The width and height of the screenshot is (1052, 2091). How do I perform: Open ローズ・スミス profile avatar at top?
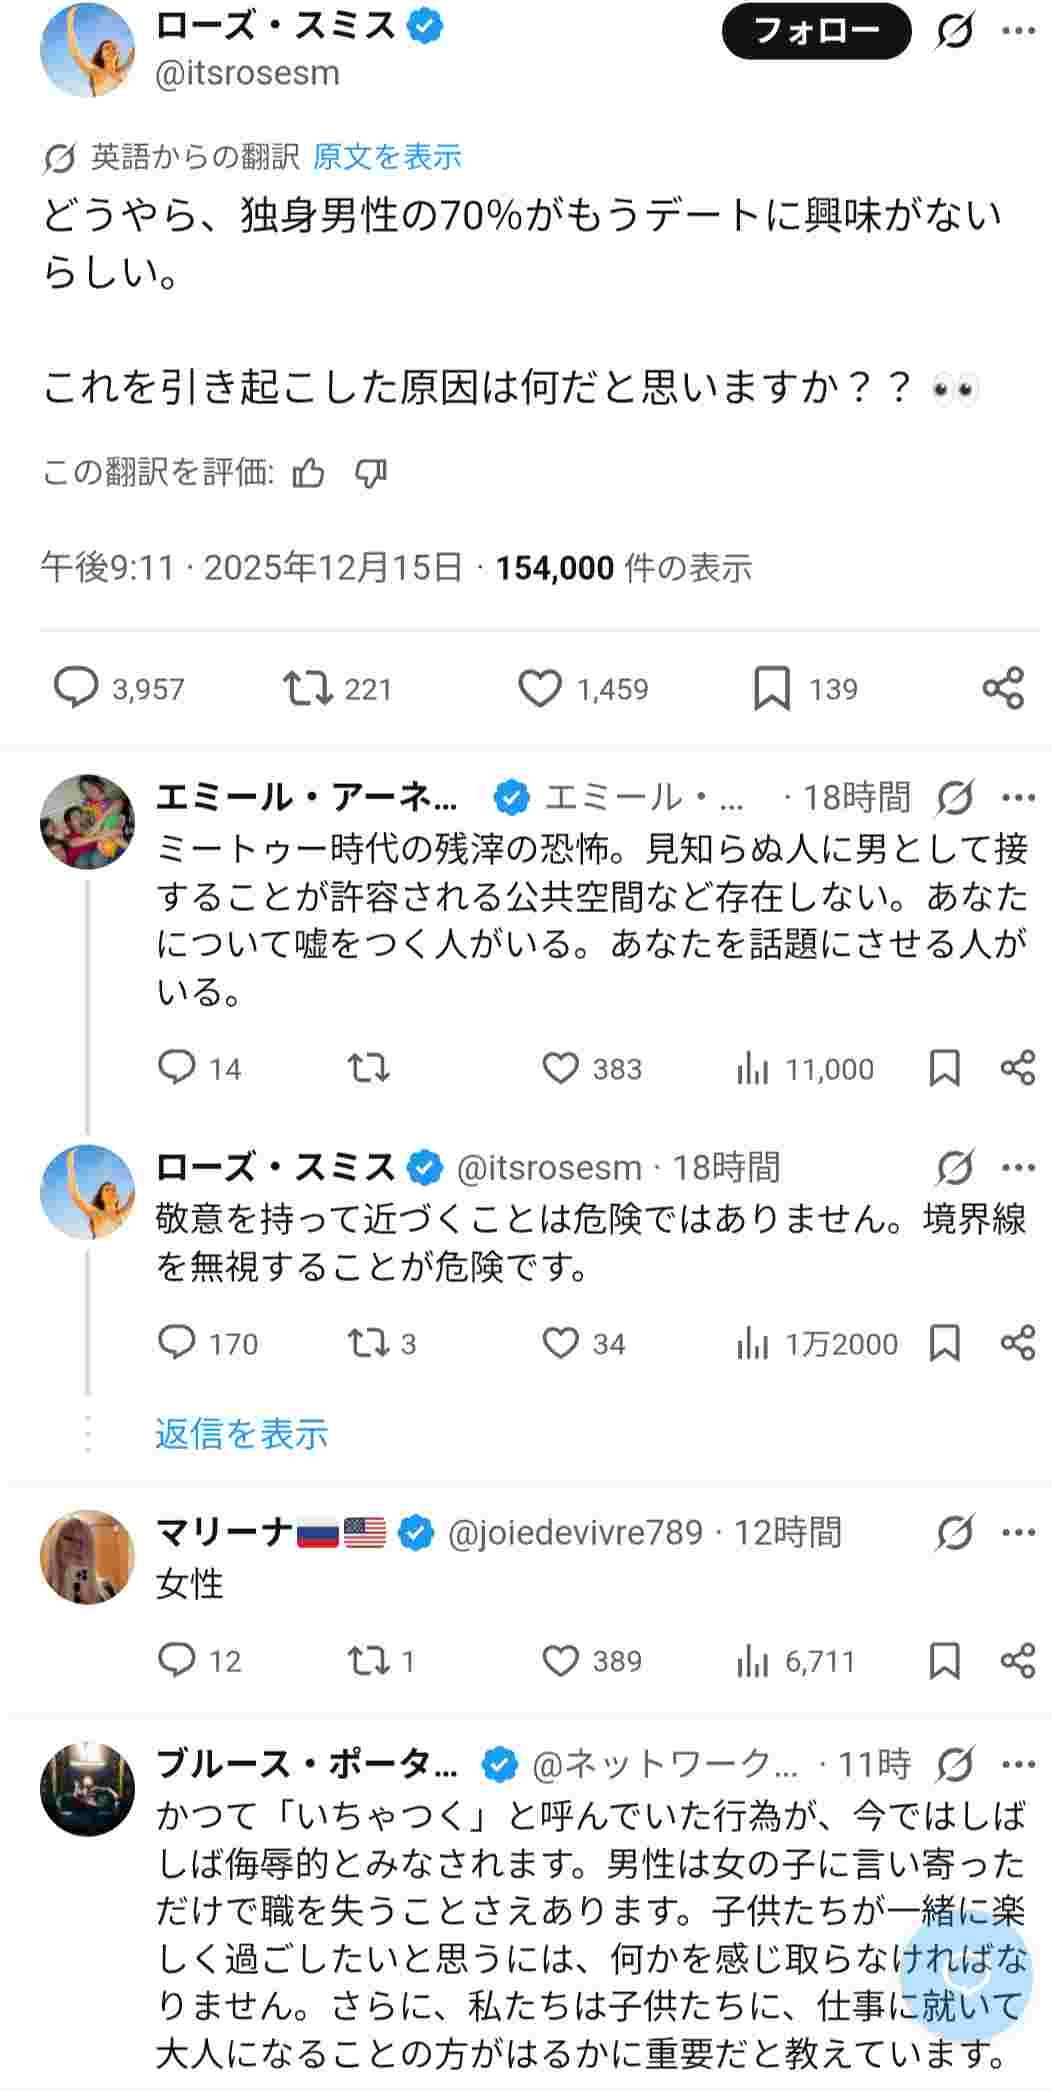[x=87, y=49]
